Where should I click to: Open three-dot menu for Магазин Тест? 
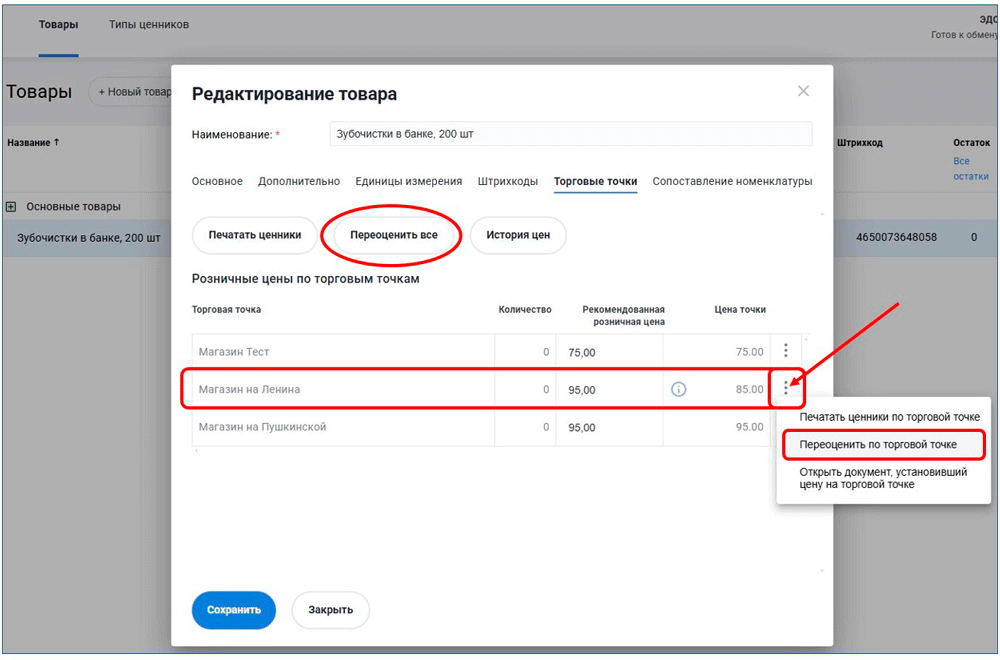pyautogui.click(x=786, y=351)
